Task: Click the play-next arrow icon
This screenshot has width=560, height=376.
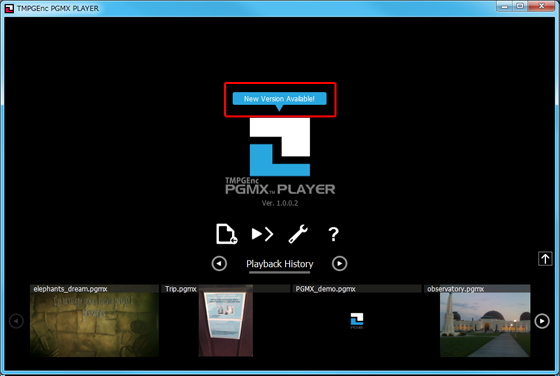Action: (262, 234)
